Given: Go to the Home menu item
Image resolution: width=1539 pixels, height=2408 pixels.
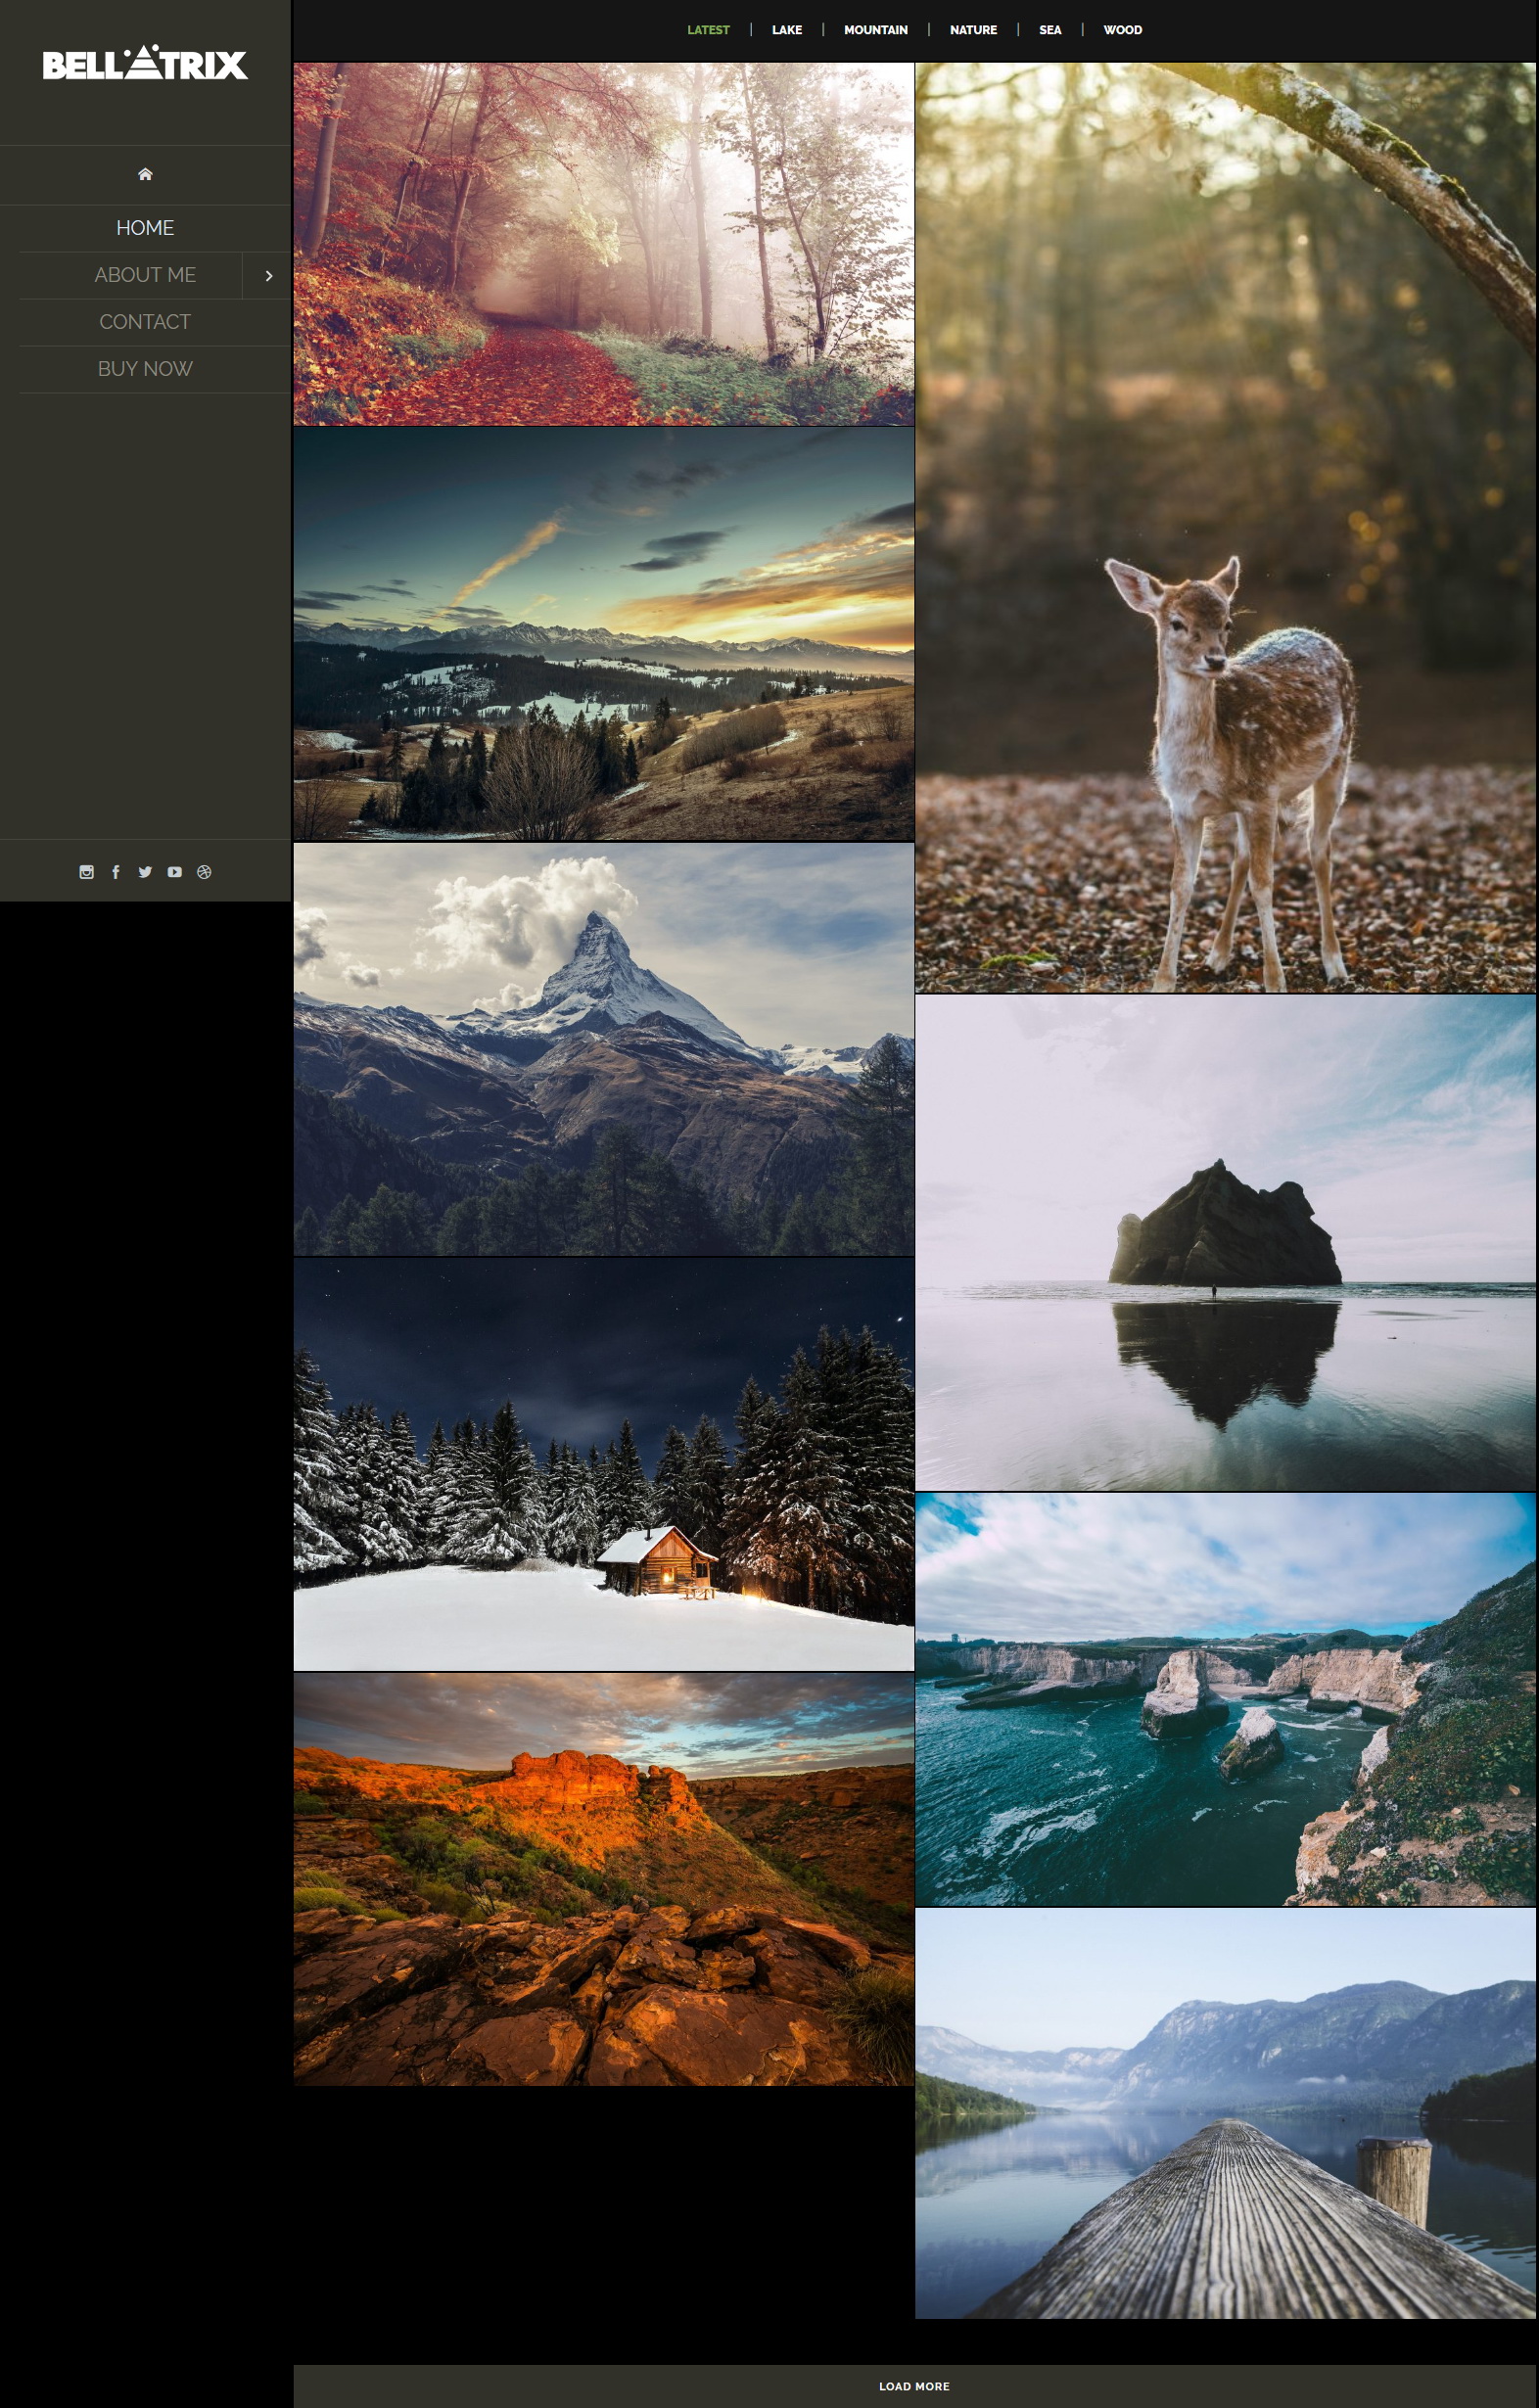Looking at the screenshot, I should [x=145, y=228].
